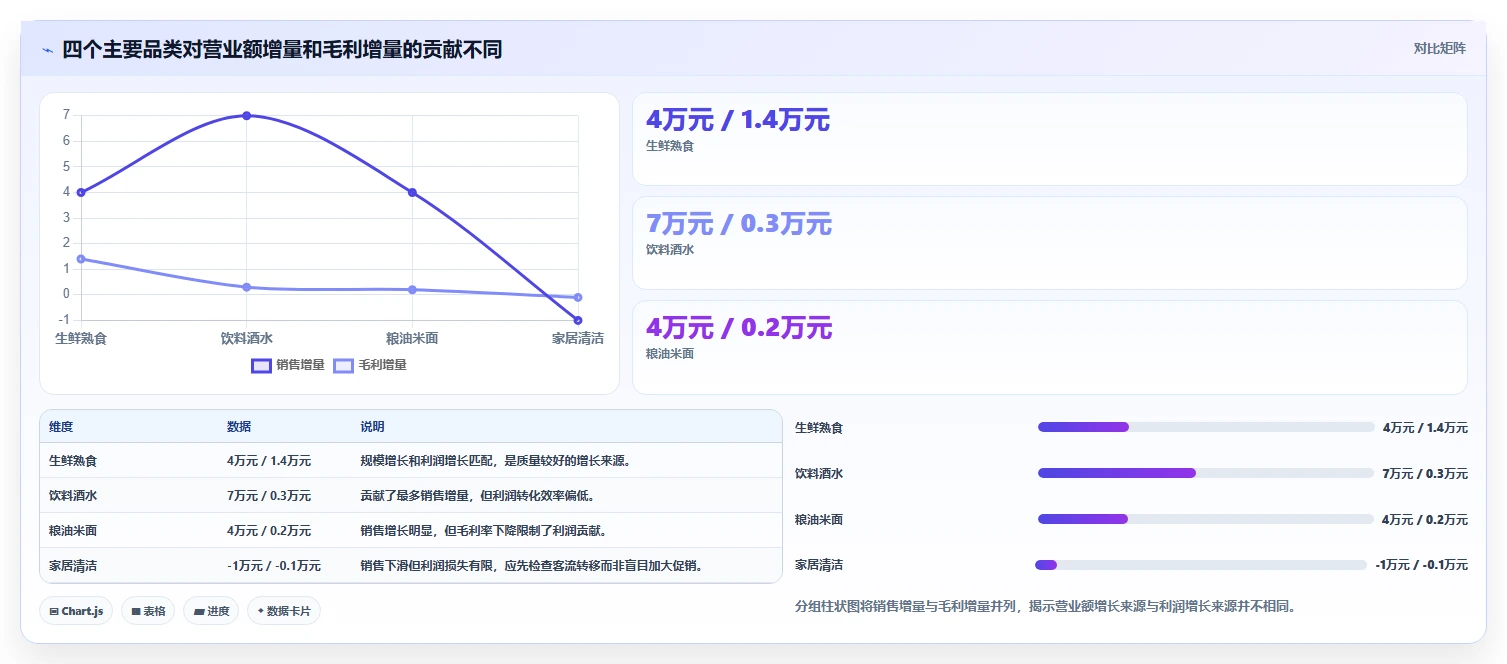This screenshot has width=1507, height=664.
Task: Click the icon in the Chart.js tag
Action: [x=53, y=611]
